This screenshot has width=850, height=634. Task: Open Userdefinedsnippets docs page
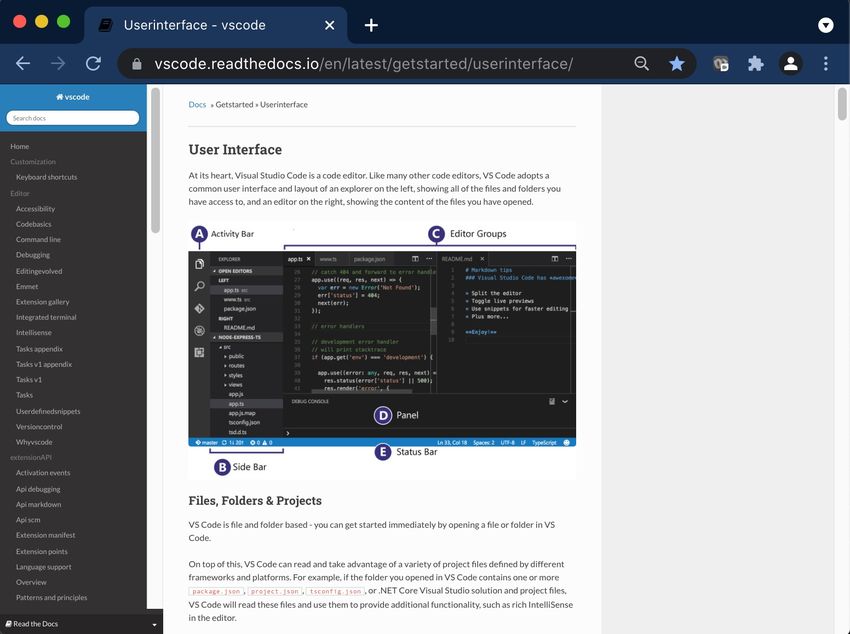coord(48,411)
